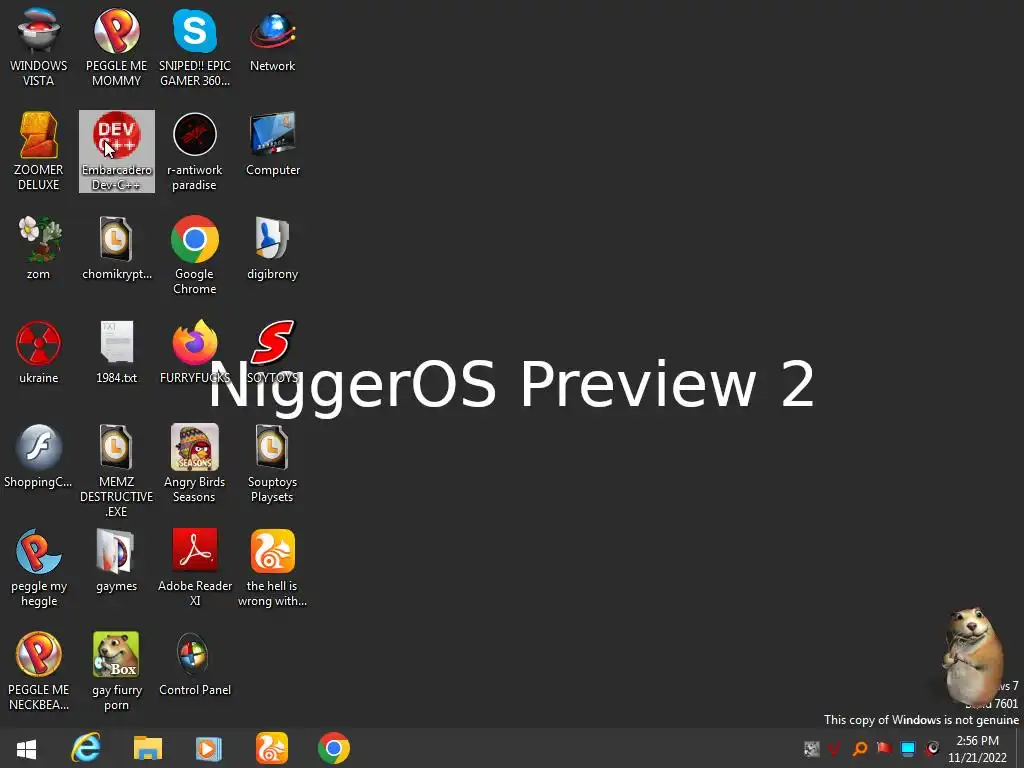Click the Chrome taskbar icon
Screen dimensions: 1024x768
[x=334, y=748]
